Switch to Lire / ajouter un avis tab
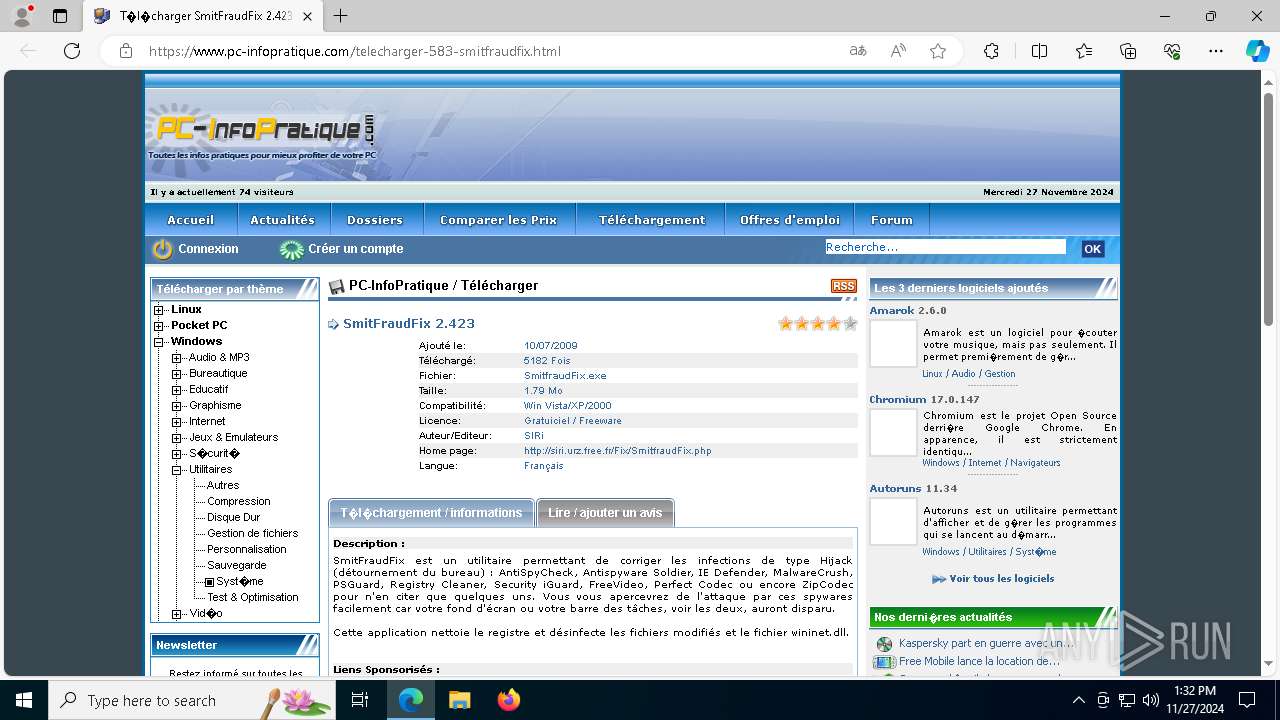Image resolution: width=1280 pixels, height=720 pixels. (605, 513)
